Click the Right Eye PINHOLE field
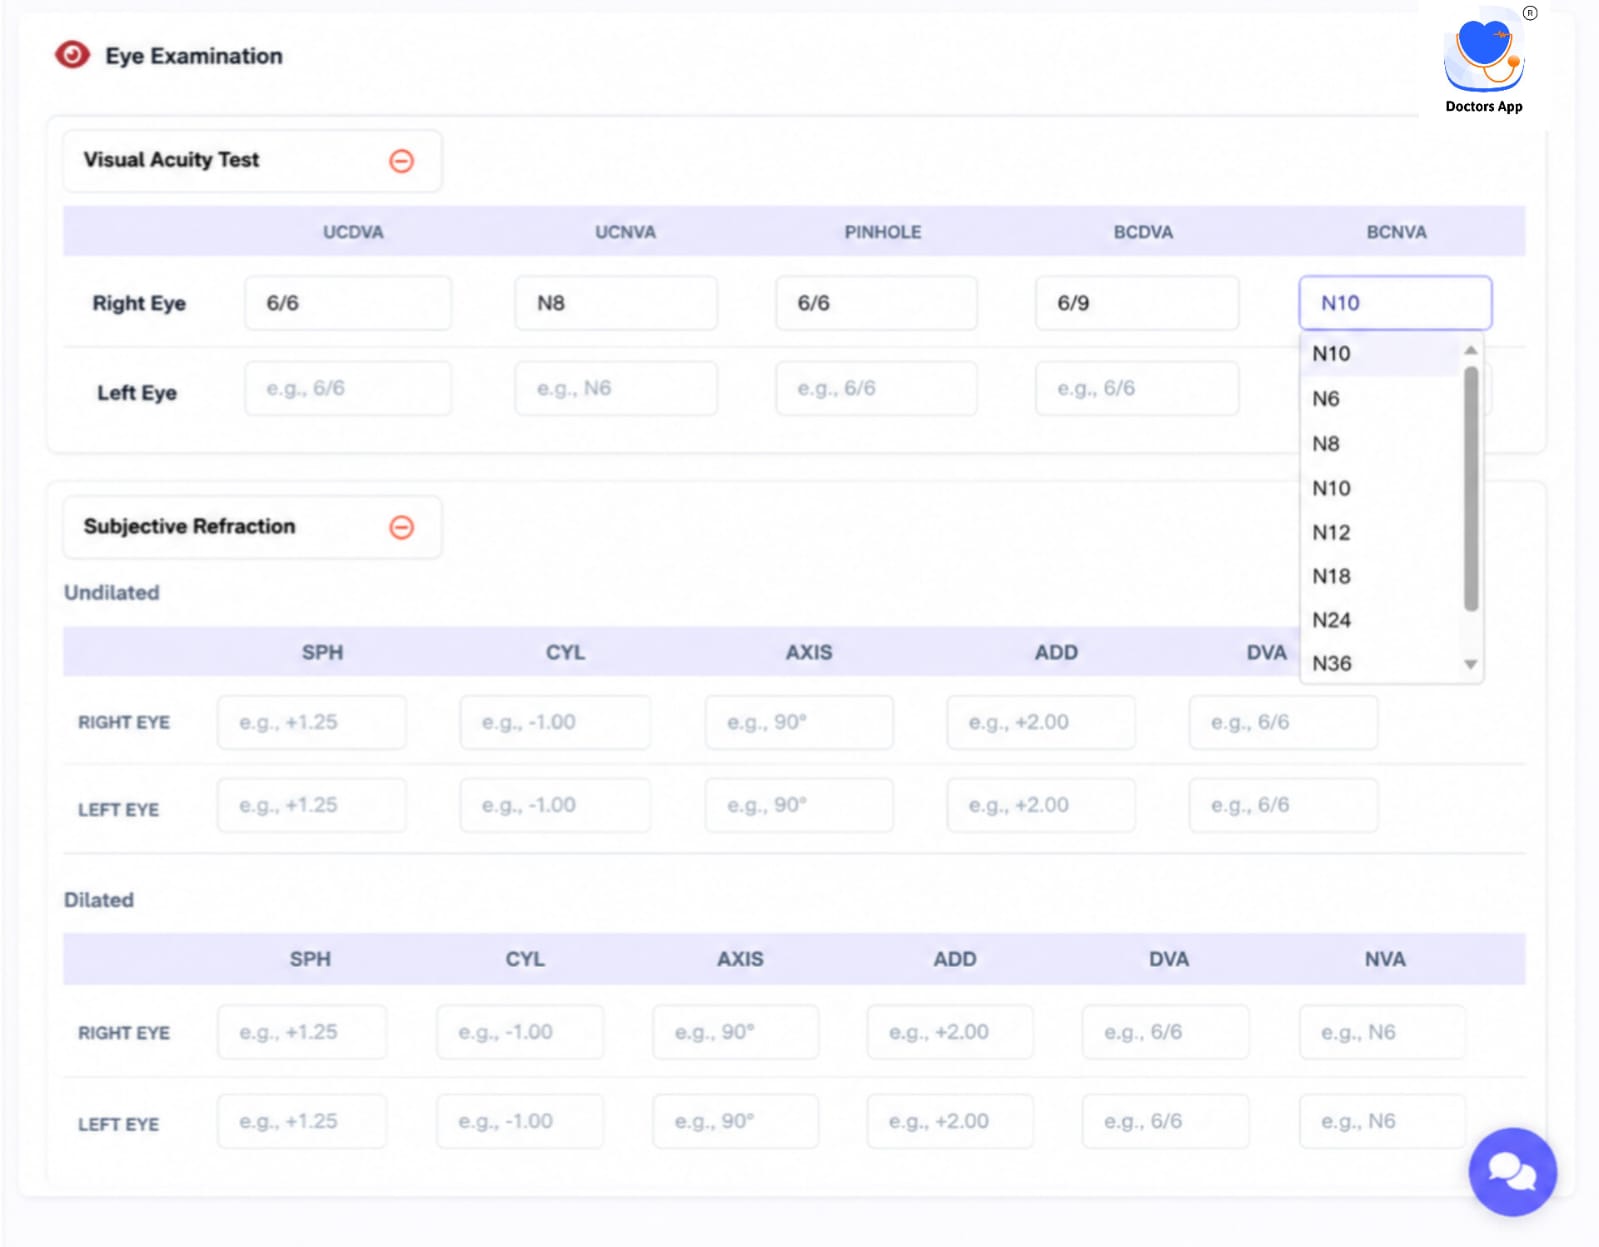This screenshot has height=1247, width=1599. pyautogui.click(x=876, y=303)
